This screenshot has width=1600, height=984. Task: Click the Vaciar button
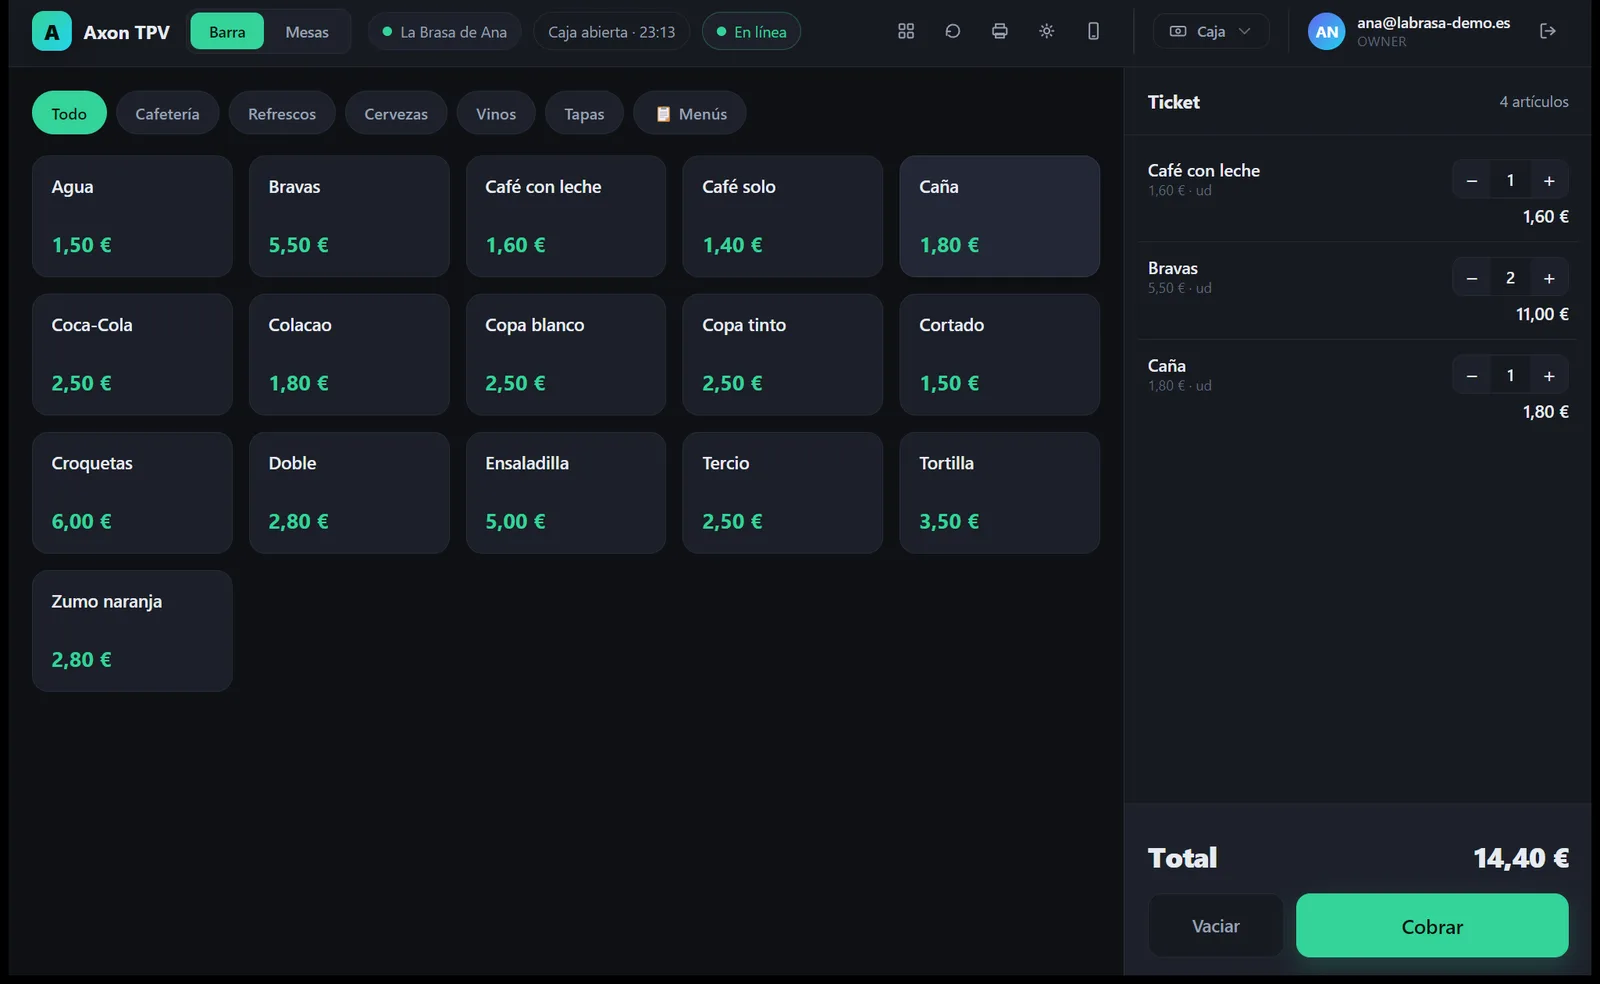(1215, 926)
